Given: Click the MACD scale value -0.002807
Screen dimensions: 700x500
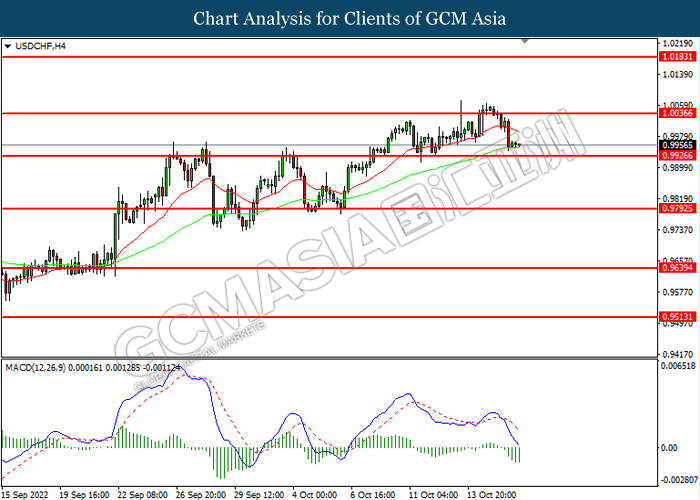Looking at the screenshot, I should pos(679,480).
